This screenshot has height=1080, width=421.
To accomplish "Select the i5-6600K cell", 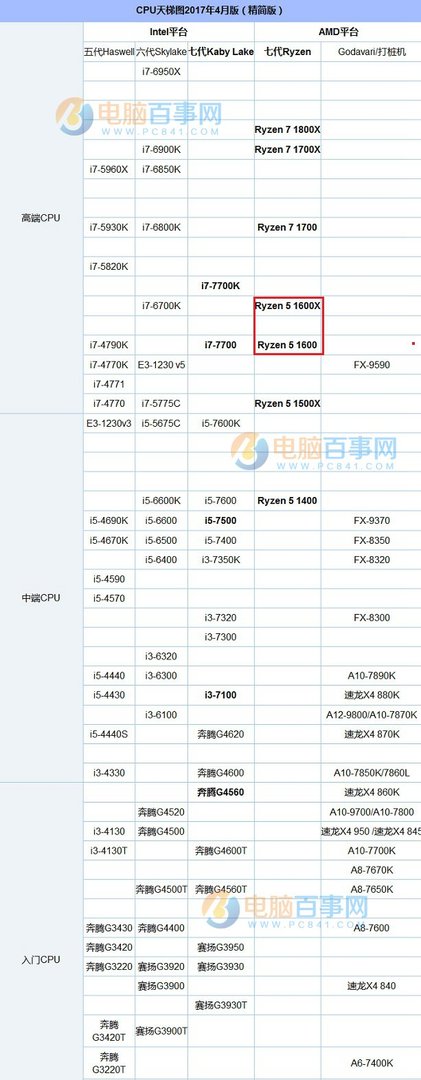I will [x=161, y=501].
